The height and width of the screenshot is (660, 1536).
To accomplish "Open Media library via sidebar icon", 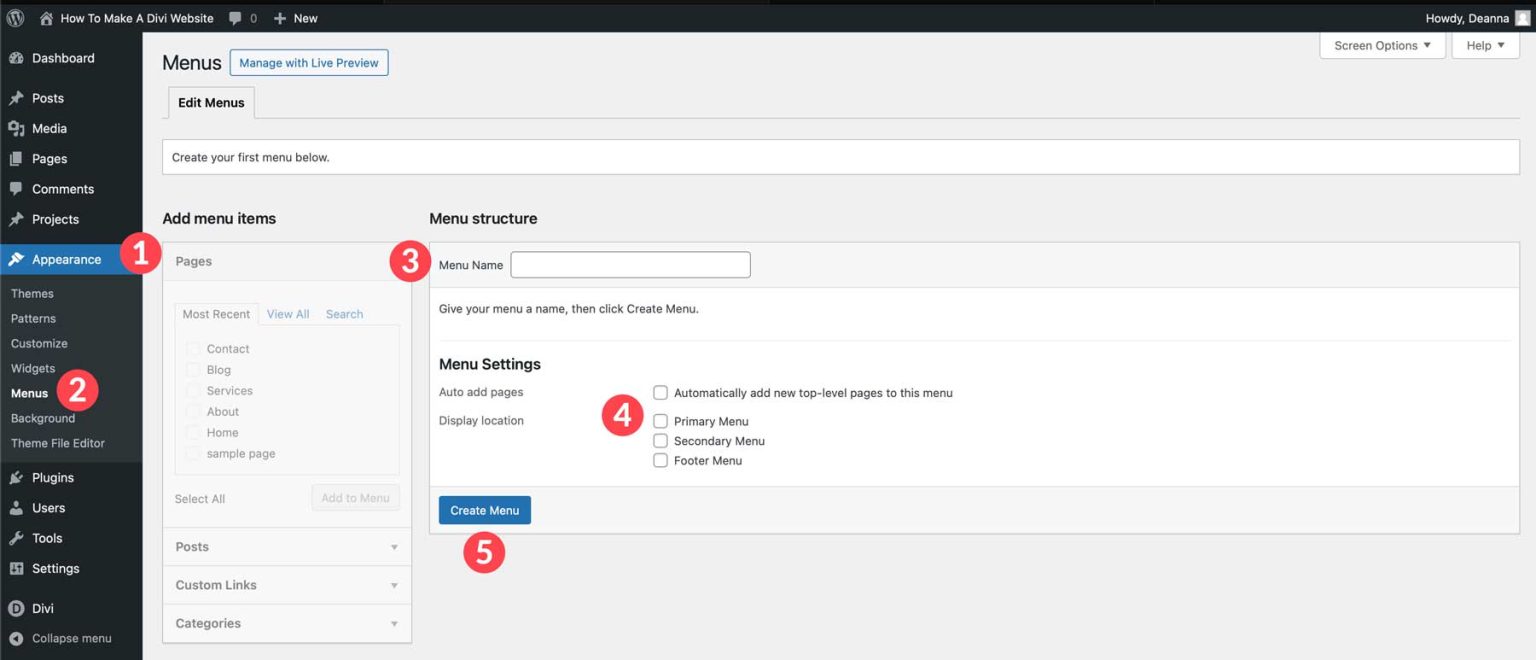I will 15,128.
